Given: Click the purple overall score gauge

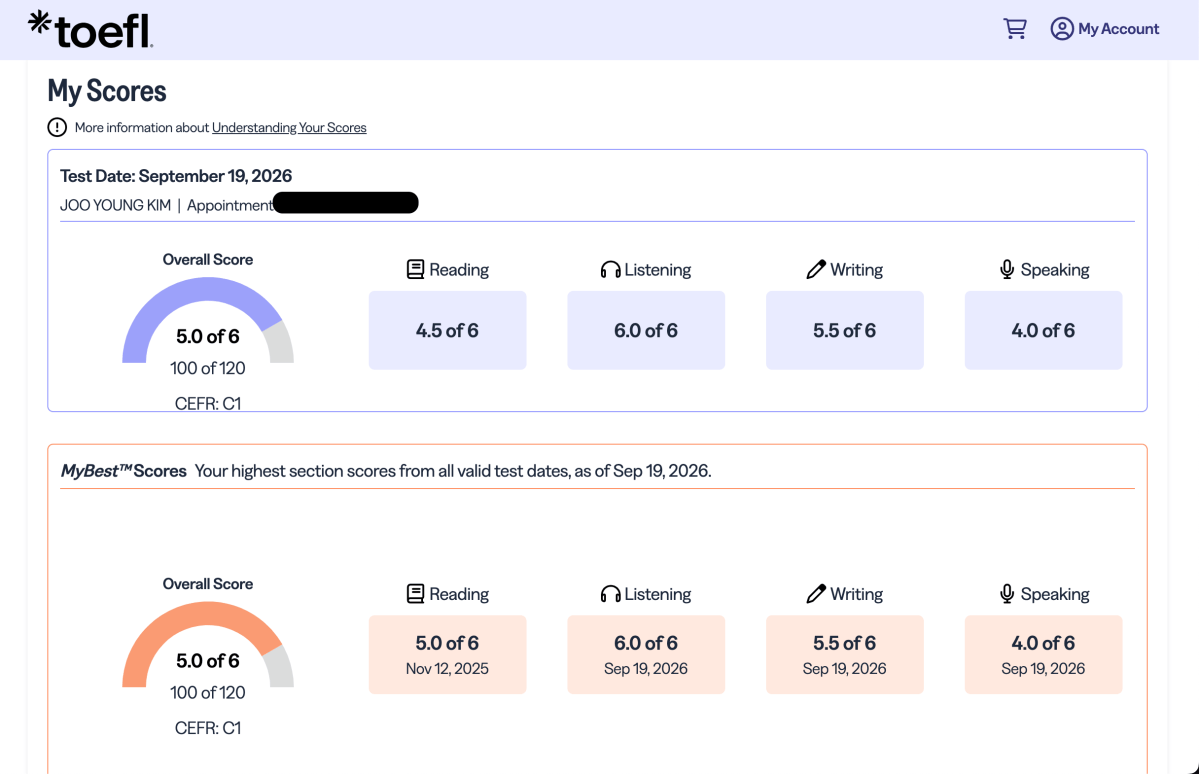Looking at the screenshot, I should (x=208, y=320).
